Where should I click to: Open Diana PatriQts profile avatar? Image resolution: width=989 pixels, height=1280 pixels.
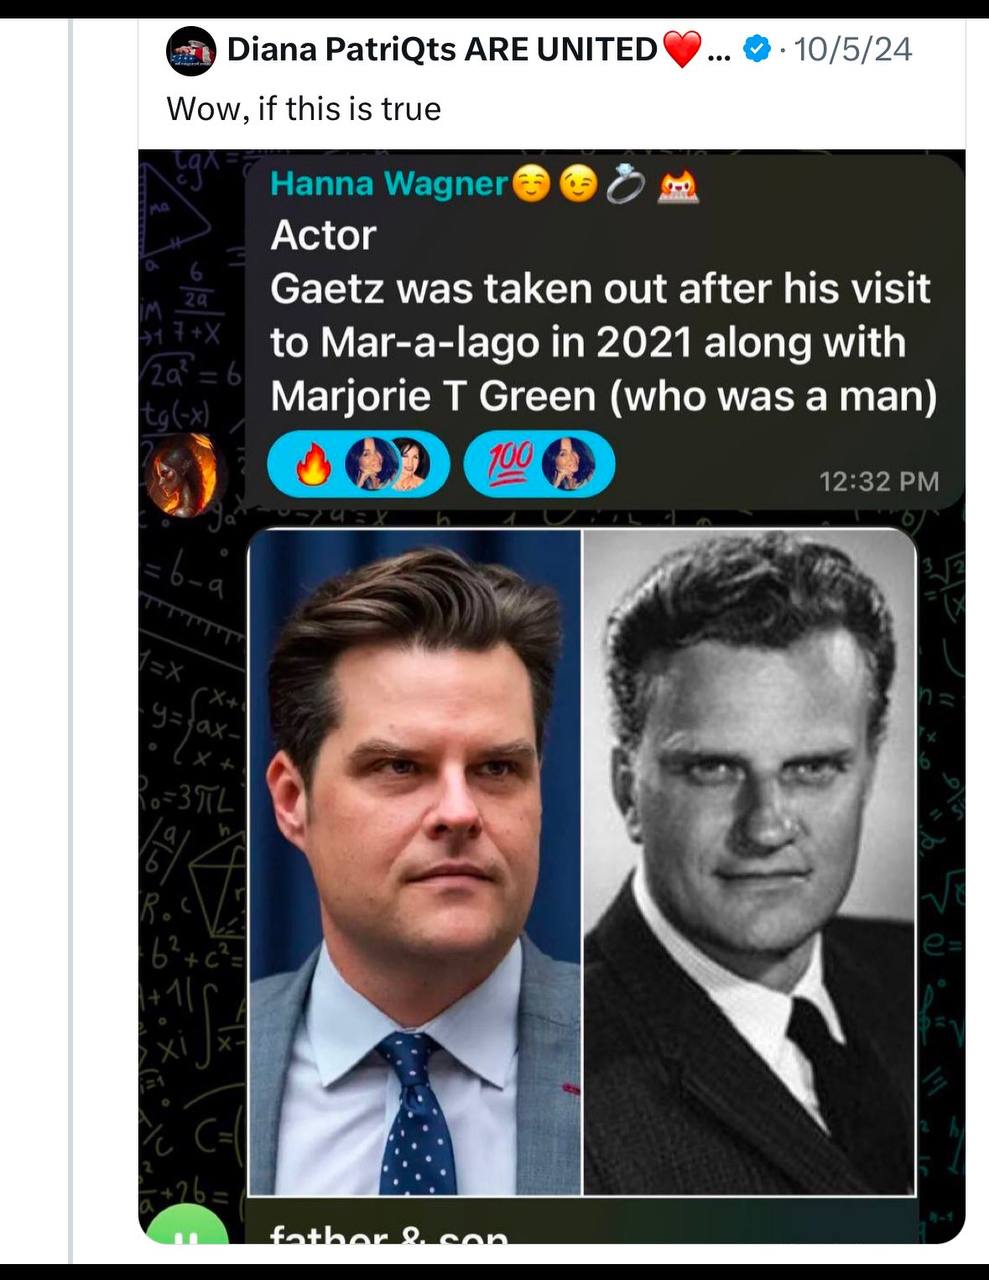tap(191, 51)
